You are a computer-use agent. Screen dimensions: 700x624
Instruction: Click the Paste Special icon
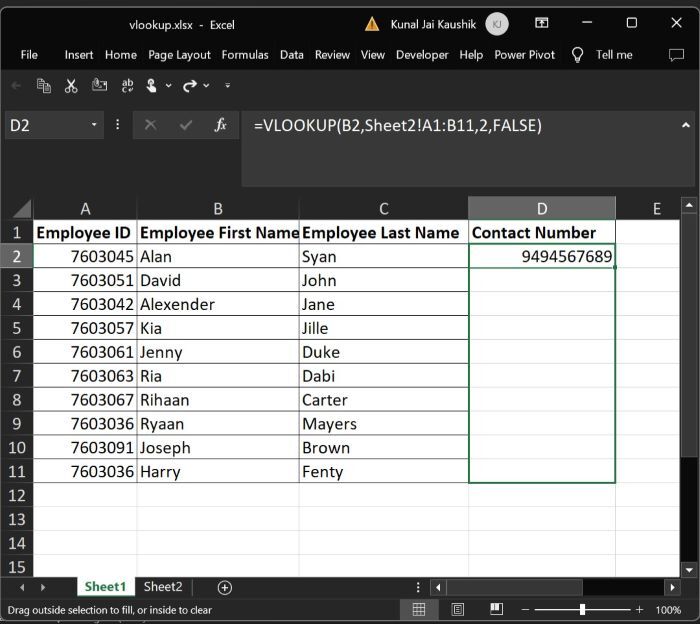pyautogui.click(x=99, y=85)
